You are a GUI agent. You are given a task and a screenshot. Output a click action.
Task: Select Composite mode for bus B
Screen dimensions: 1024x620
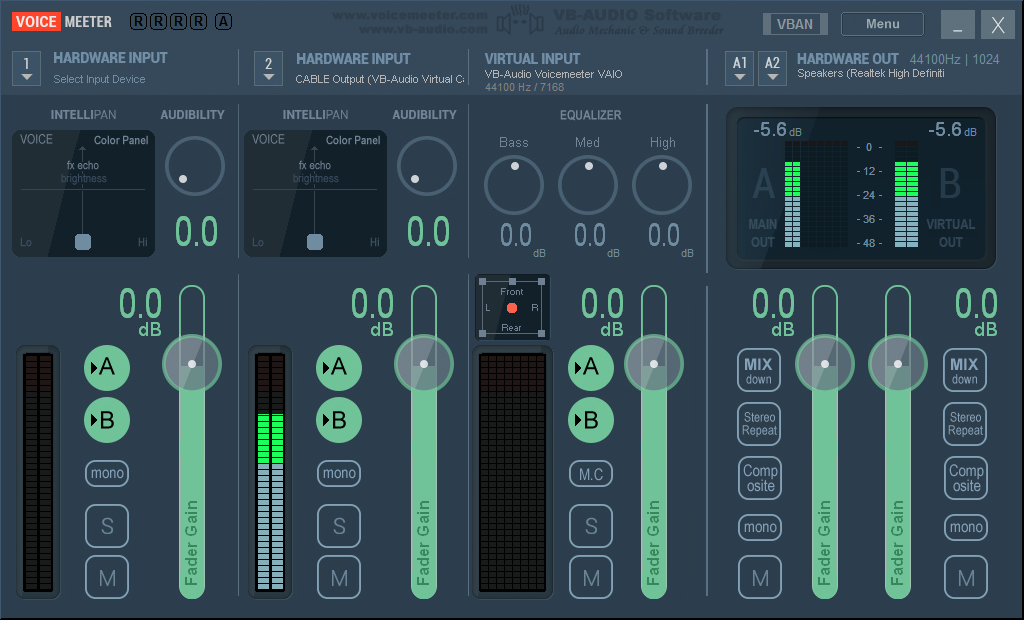click(x=966, y=478)
